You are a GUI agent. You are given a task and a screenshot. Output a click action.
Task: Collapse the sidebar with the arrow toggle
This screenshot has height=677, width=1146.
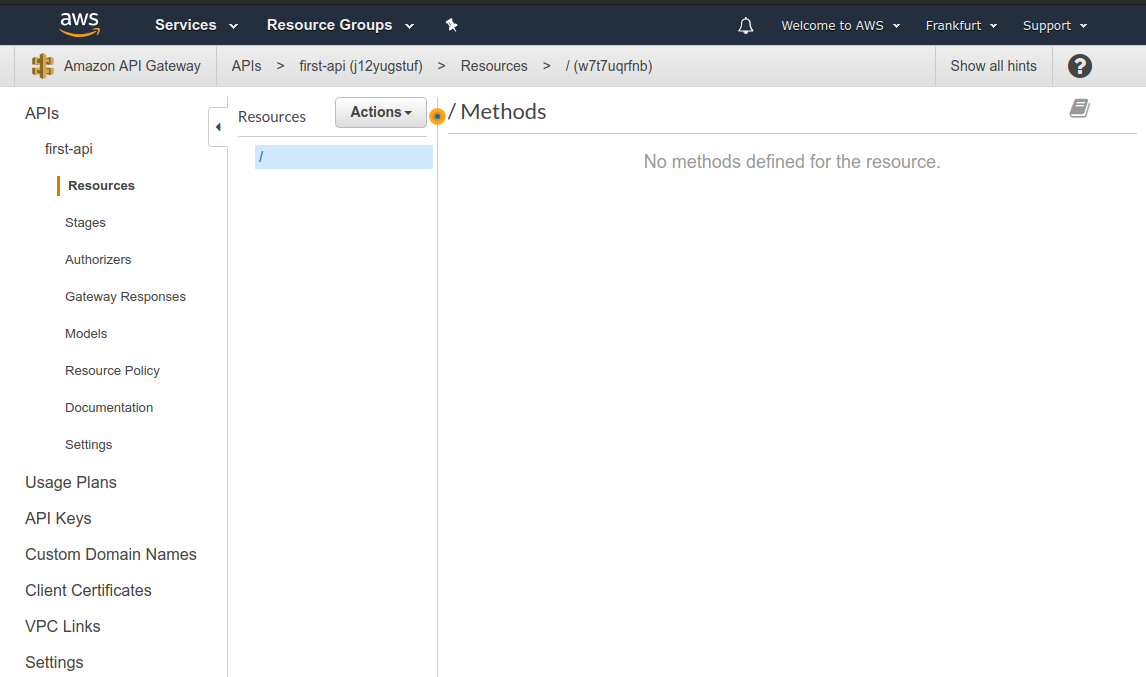(218, 127)
